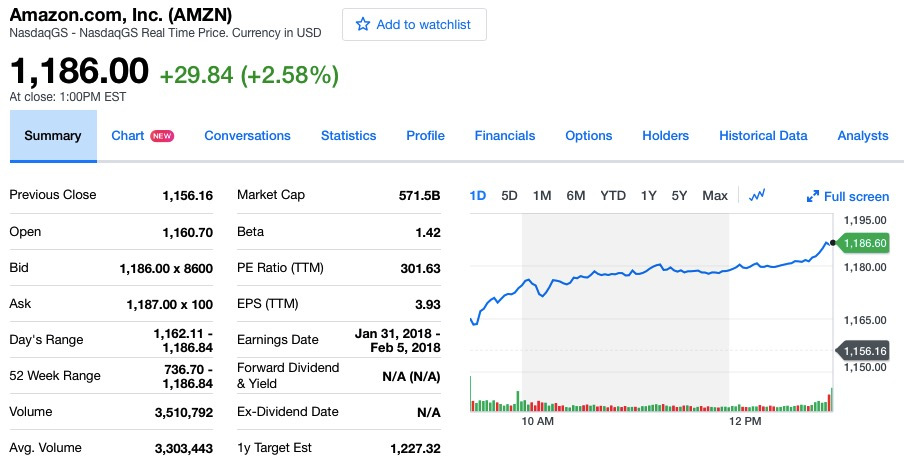Go to the Statistics tab
The image size is (904, 464).
pos(348,136)
